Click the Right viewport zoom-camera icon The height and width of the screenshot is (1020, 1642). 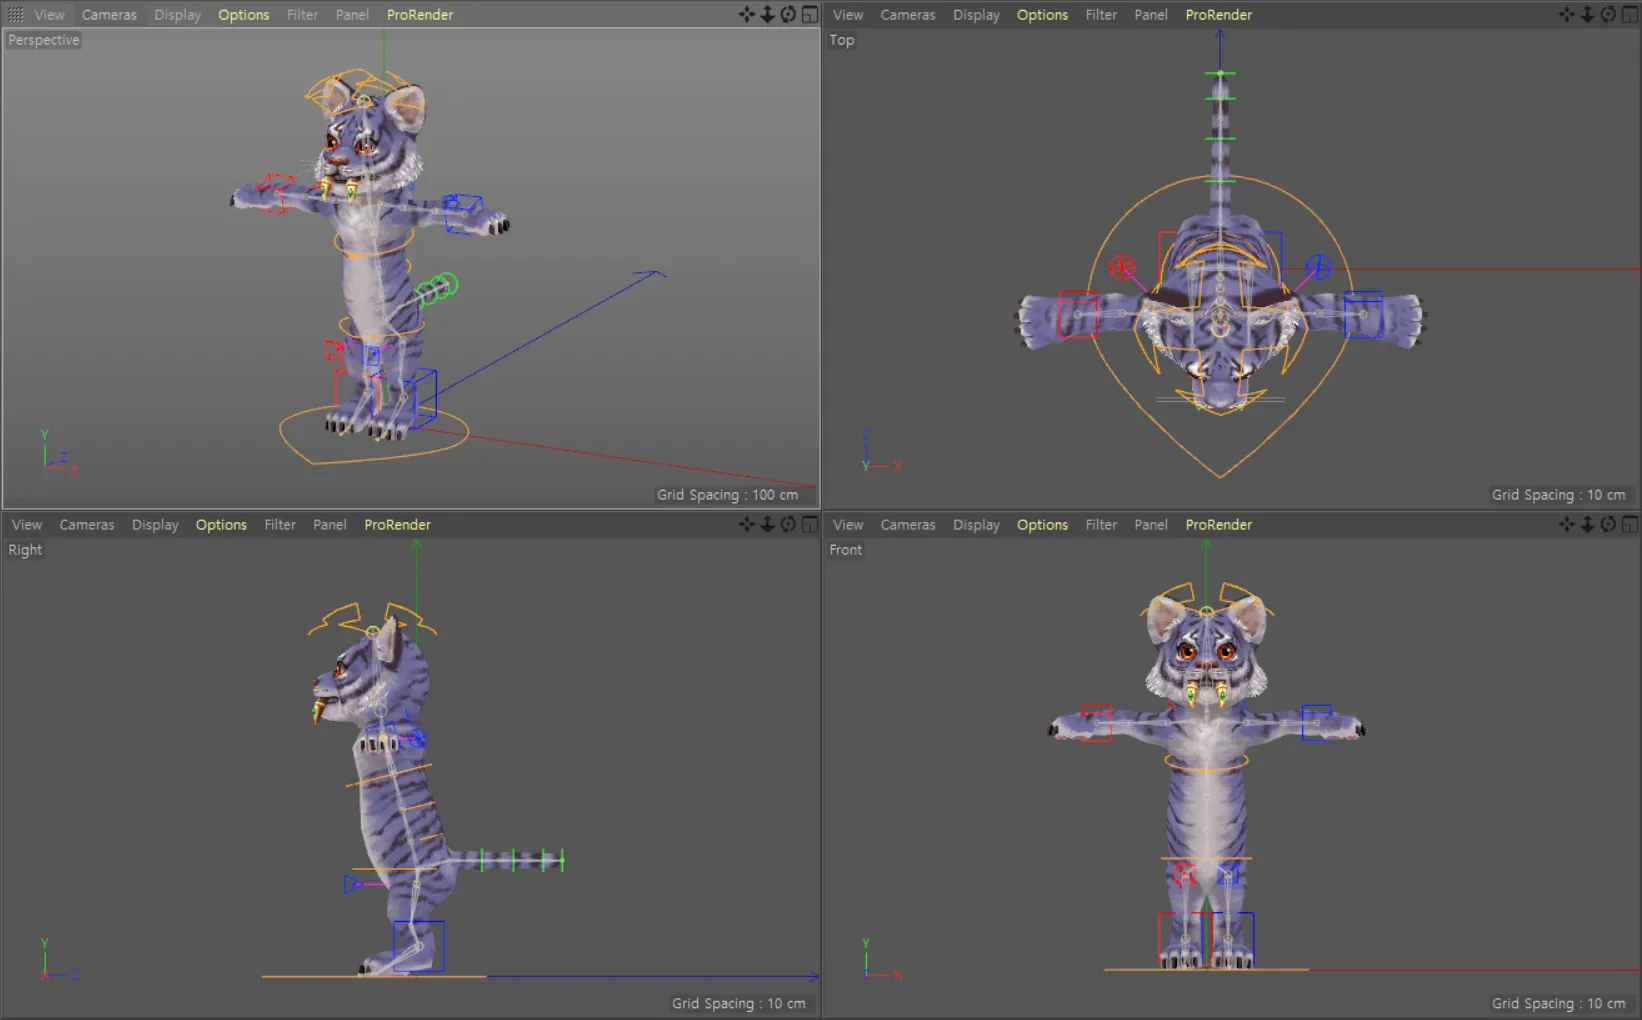pyautogui.click(x=767, y=524)
